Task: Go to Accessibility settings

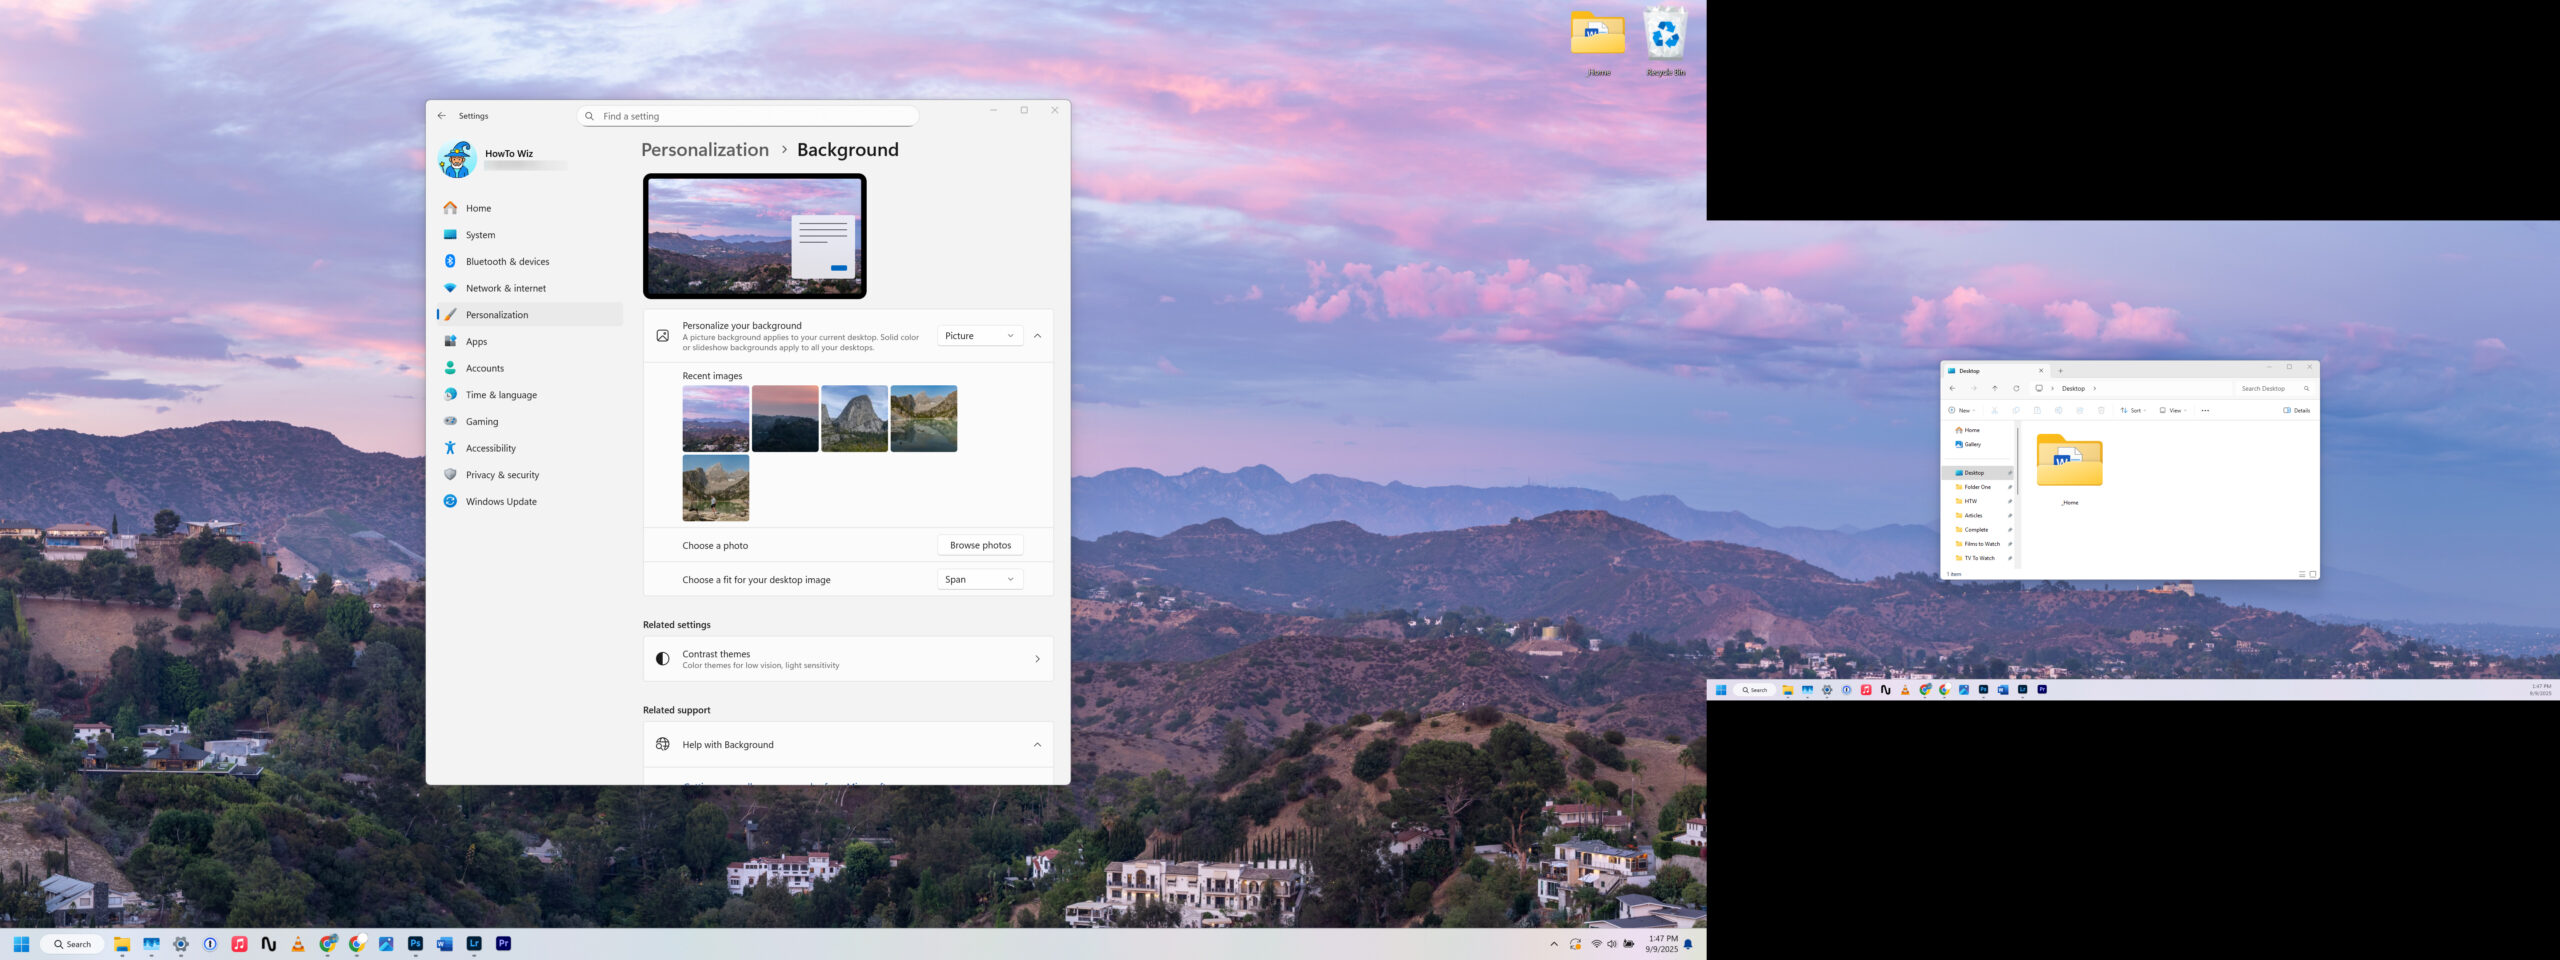Action: (x=490, y=449)
